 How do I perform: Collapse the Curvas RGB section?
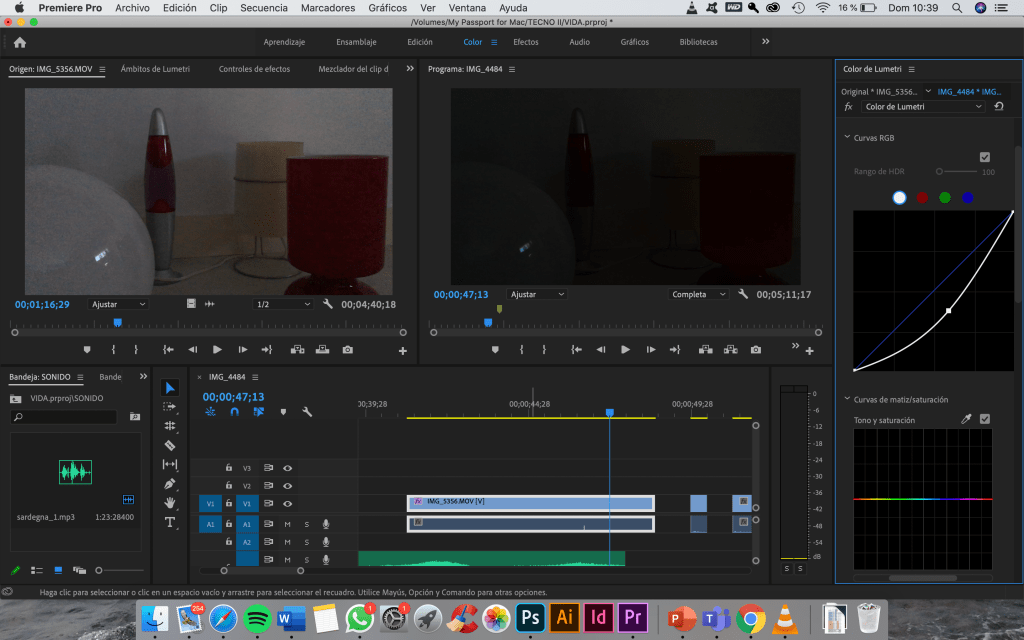[846, 137]
